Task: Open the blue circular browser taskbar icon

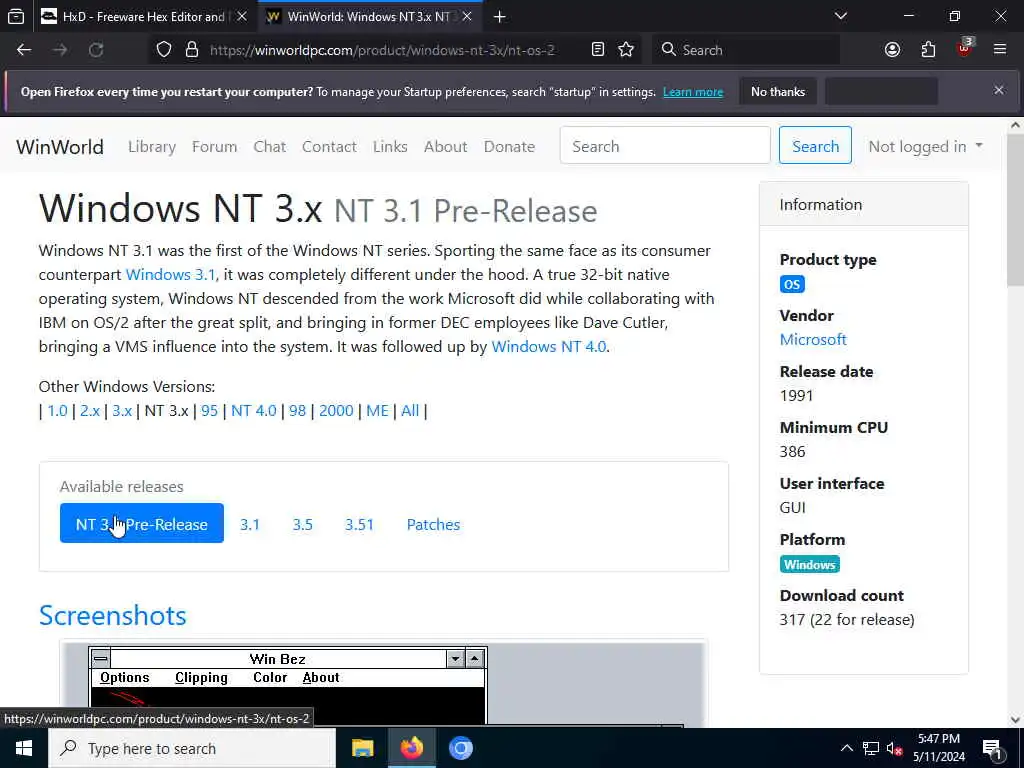Action: click(x=460, y=748)
